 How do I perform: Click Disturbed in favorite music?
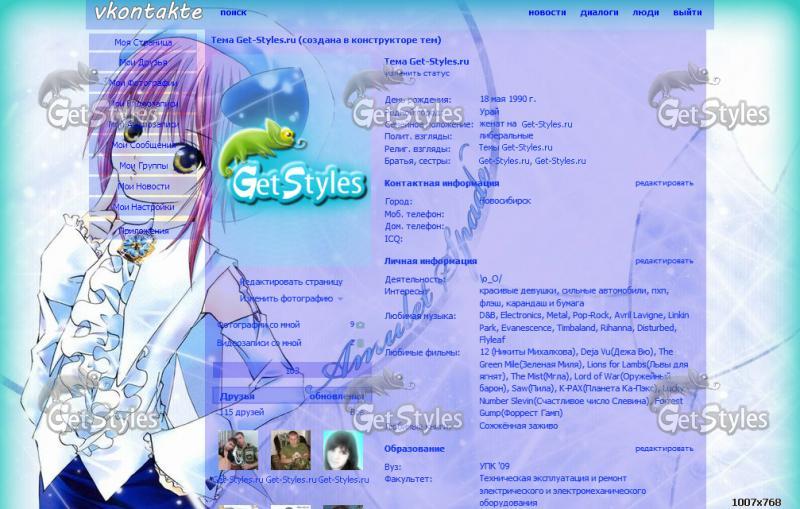pyautogui.click(x=657, y=328)
